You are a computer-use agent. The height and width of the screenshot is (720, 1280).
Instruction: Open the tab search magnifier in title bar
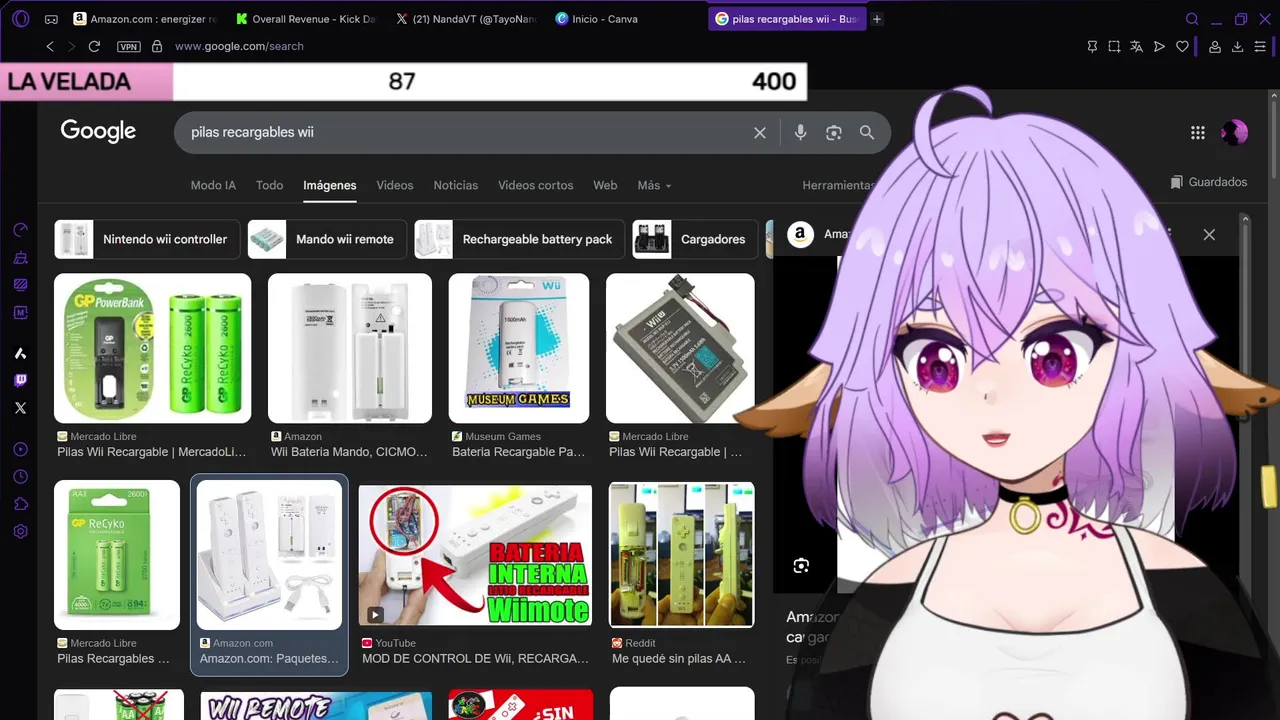(1192, 19)
